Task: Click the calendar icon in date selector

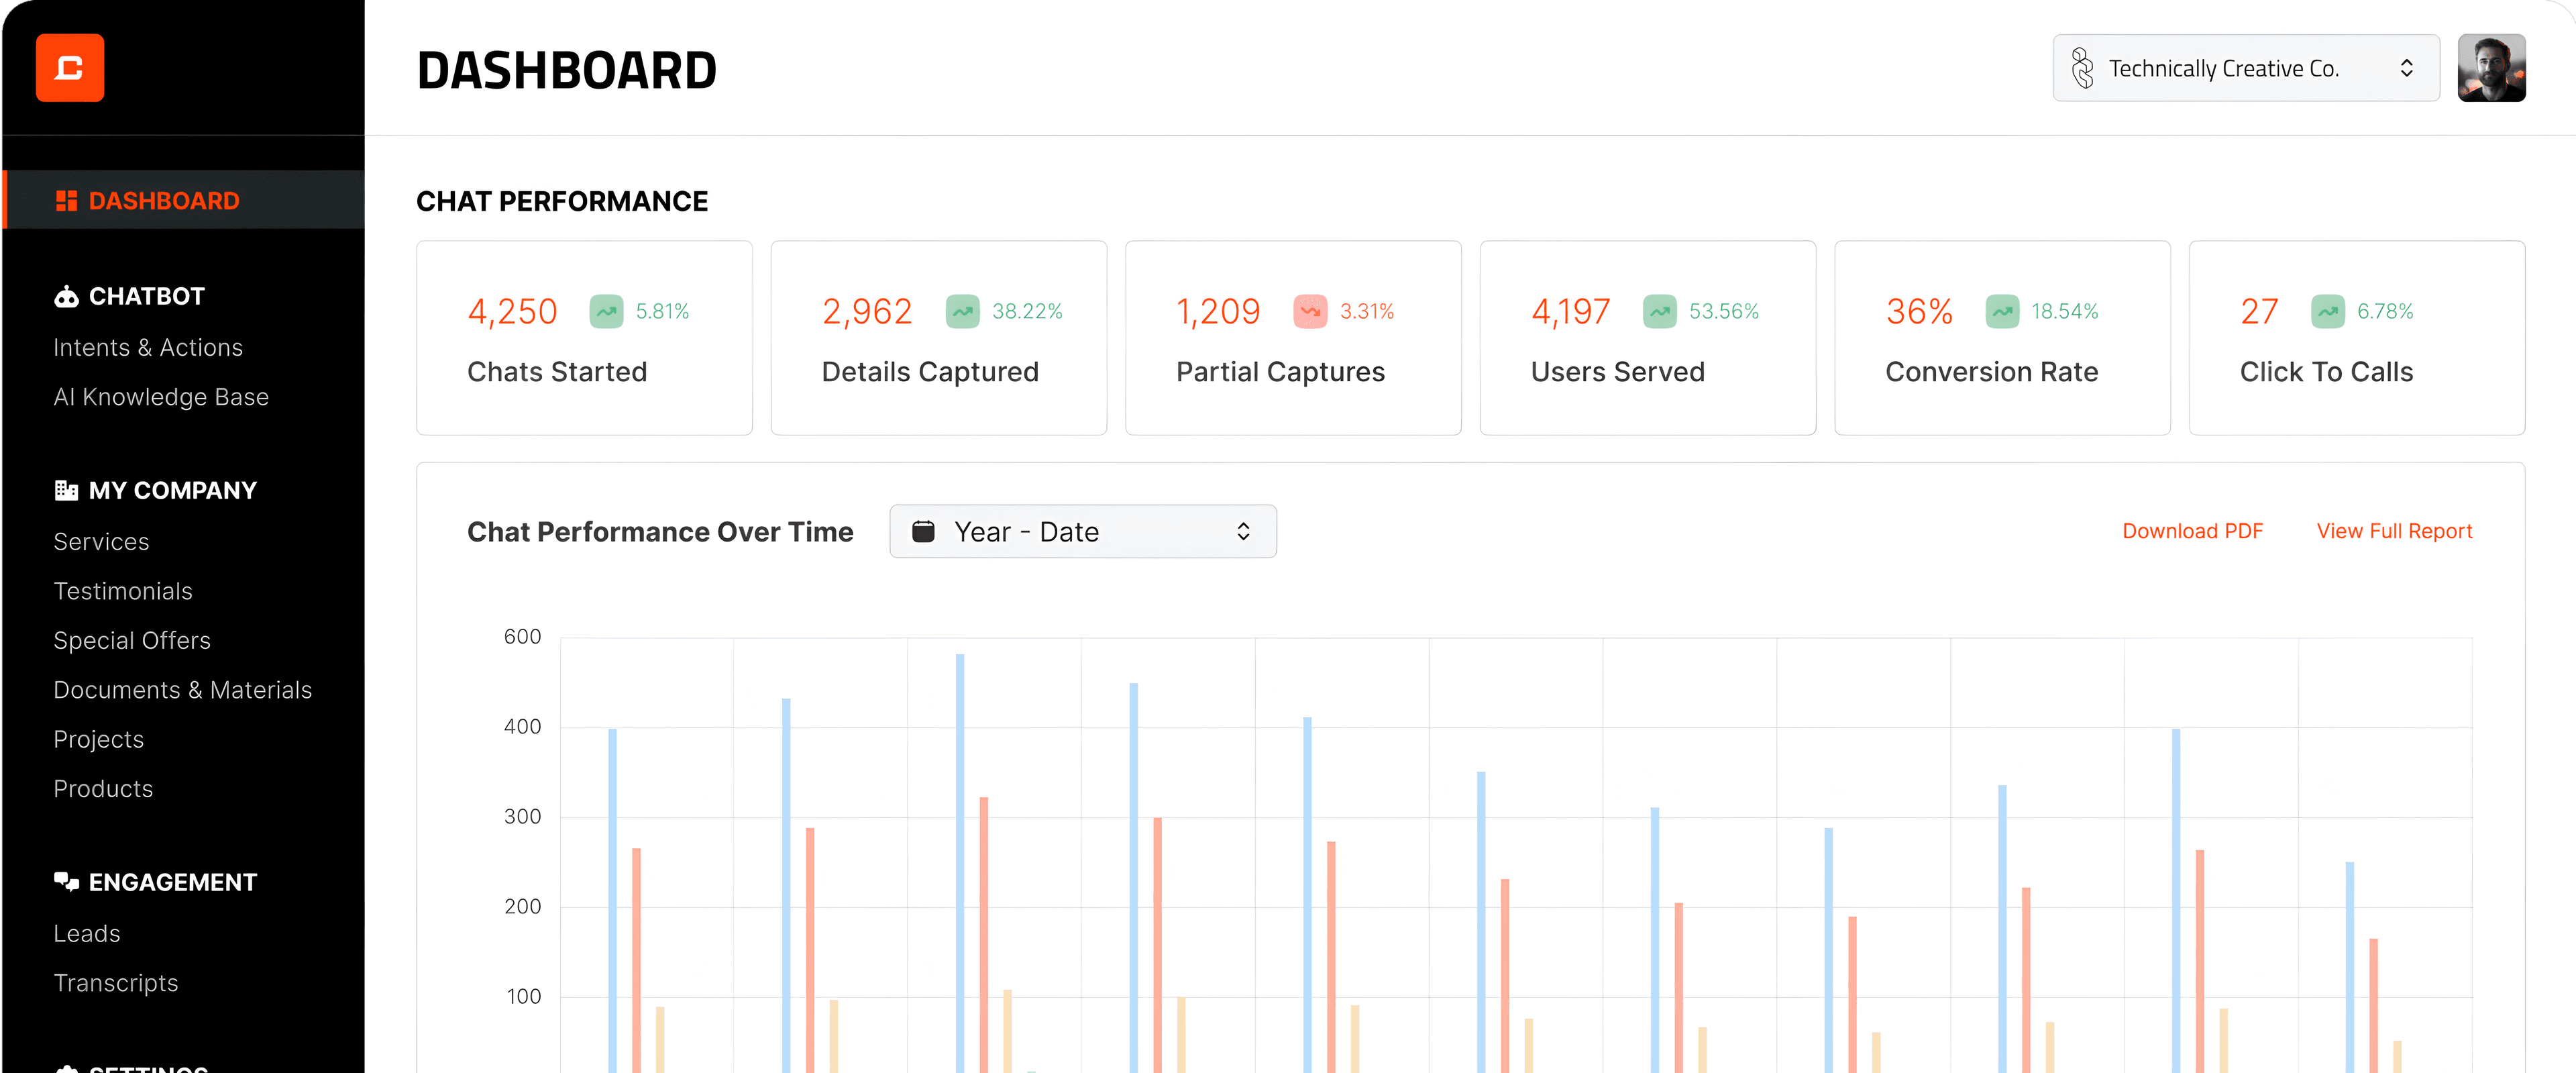Action: click(923, 531)
